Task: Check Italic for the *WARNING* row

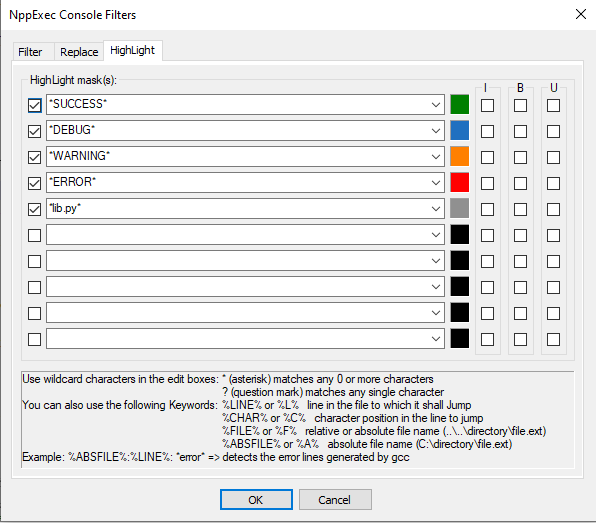Action: [x=487, y=157]
